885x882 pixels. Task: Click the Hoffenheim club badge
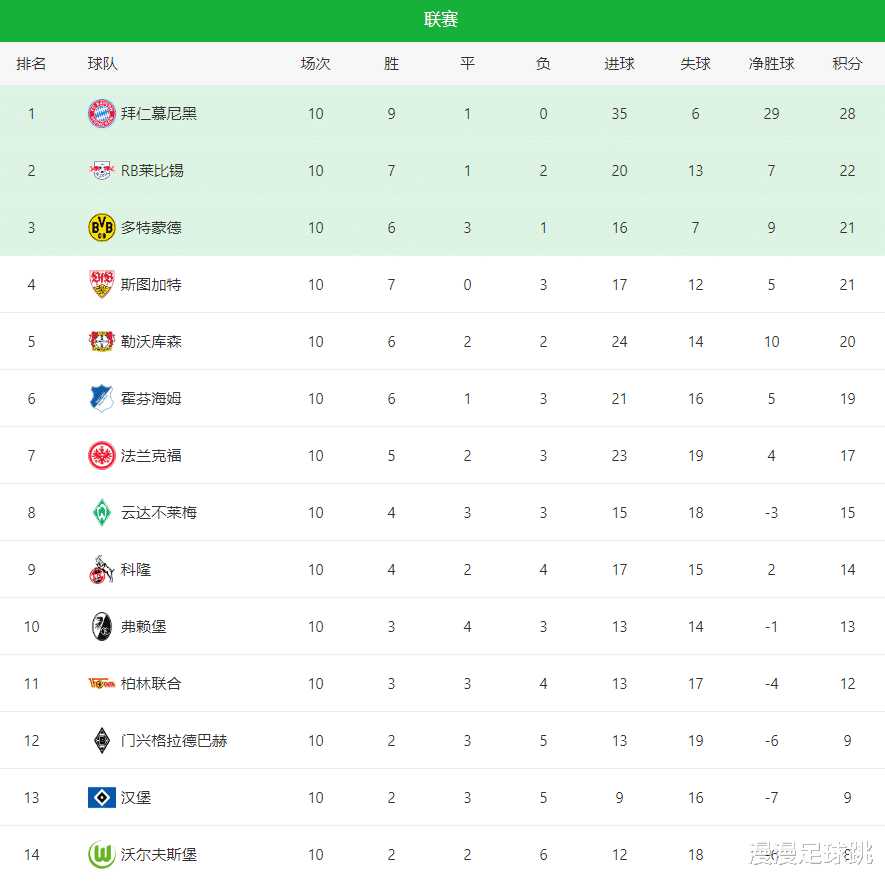coord(102,399)
